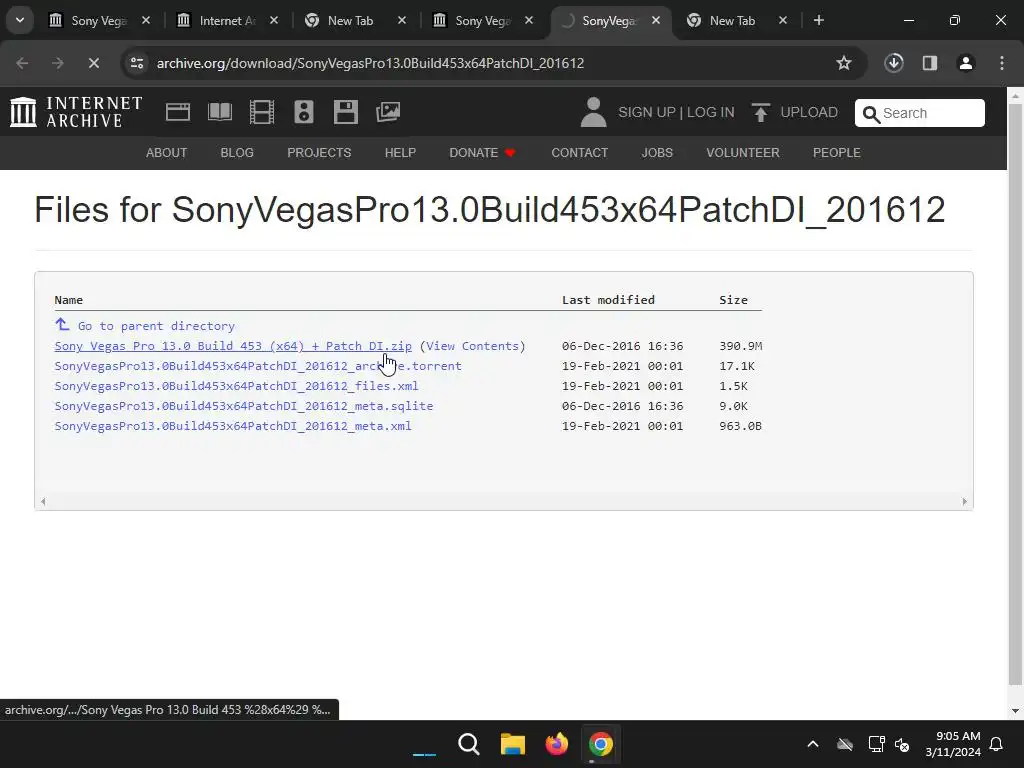Screen dimensions: 1024x768
Task: View site information icon in address bar
Action: [136, 63]
